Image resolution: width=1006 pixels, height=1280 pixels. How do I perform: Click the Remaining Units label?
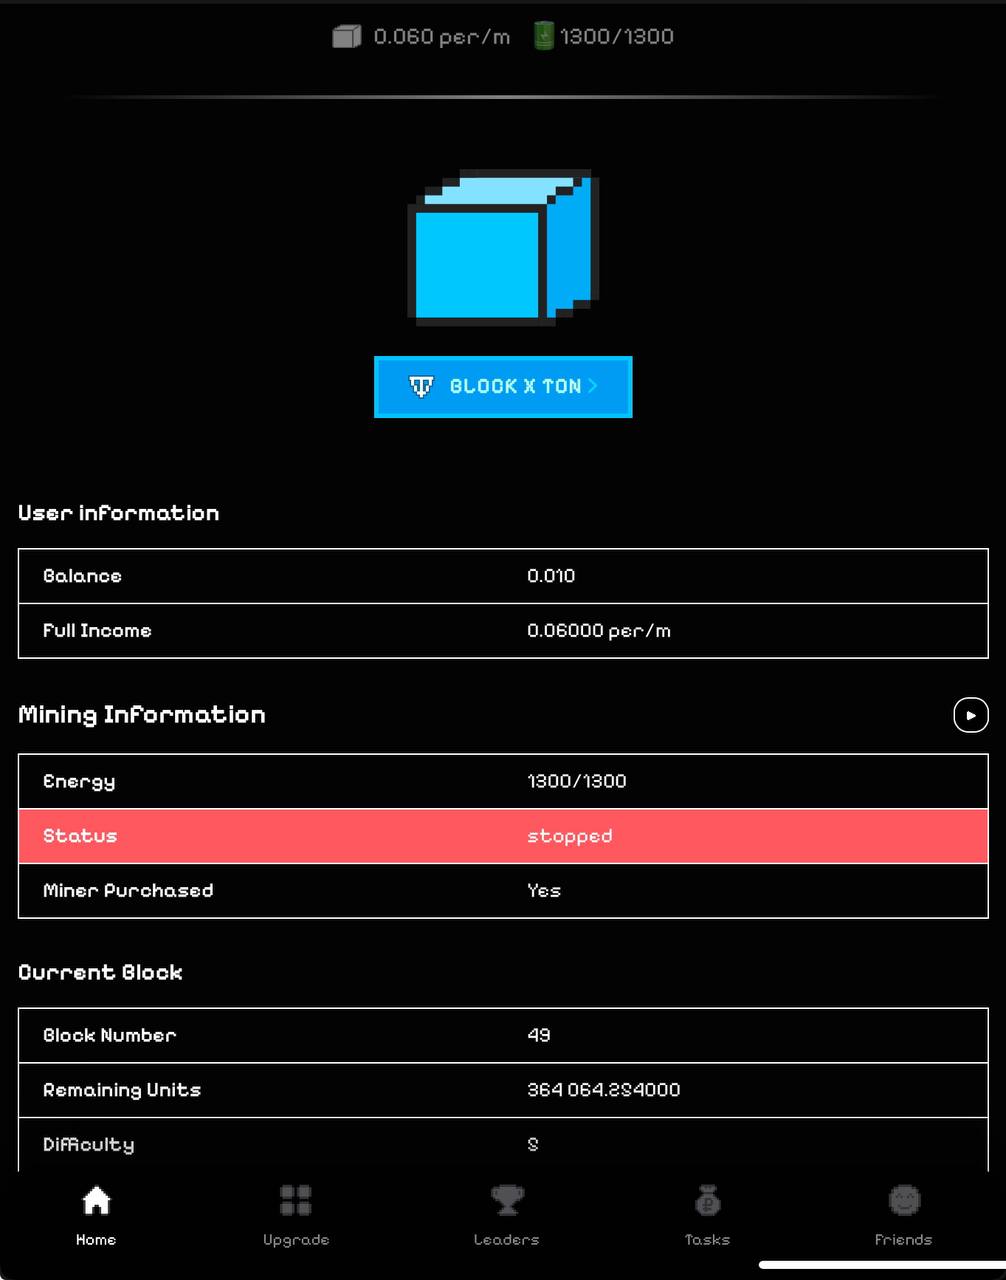[122, 1090]
